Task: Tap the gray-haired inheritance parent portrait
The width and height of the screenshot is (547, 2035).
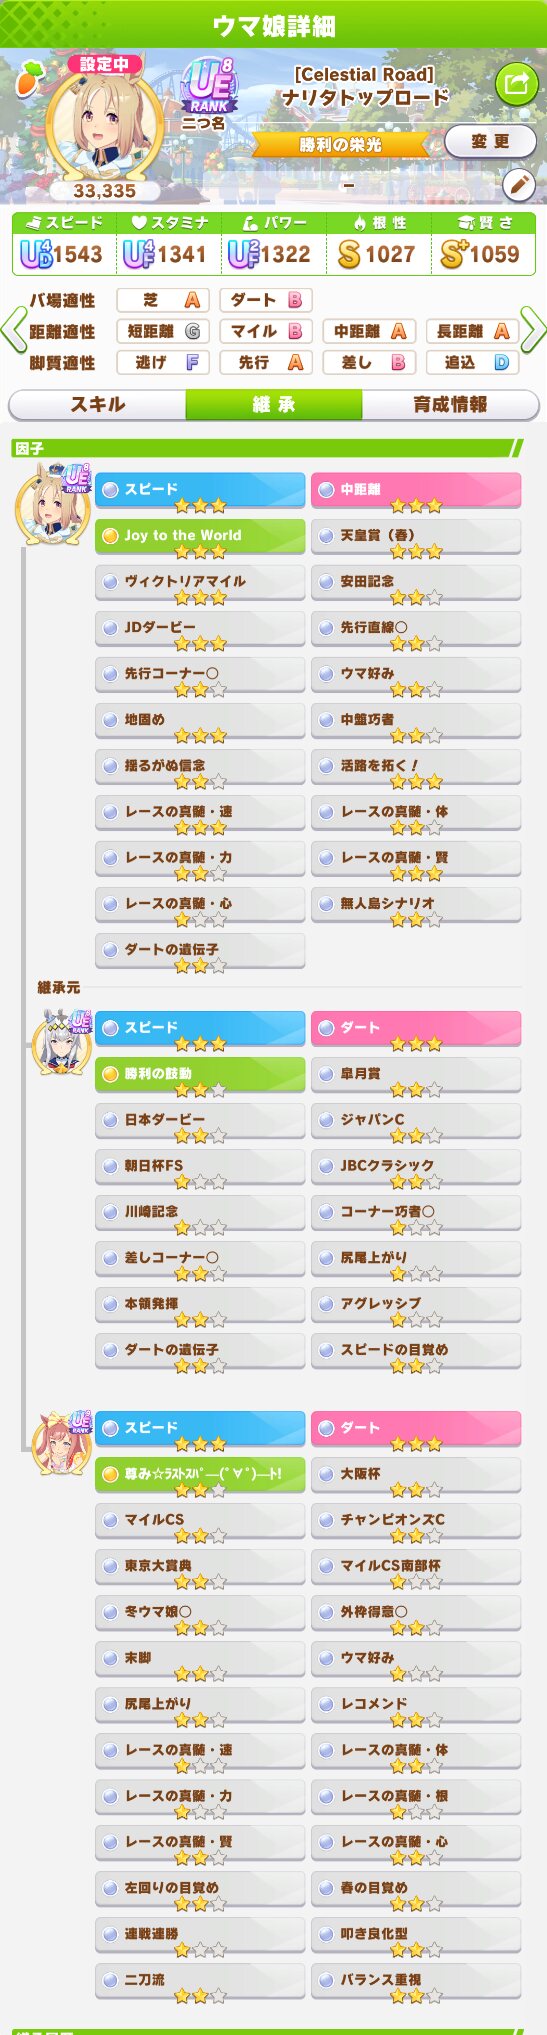Action: [62, 1043]
